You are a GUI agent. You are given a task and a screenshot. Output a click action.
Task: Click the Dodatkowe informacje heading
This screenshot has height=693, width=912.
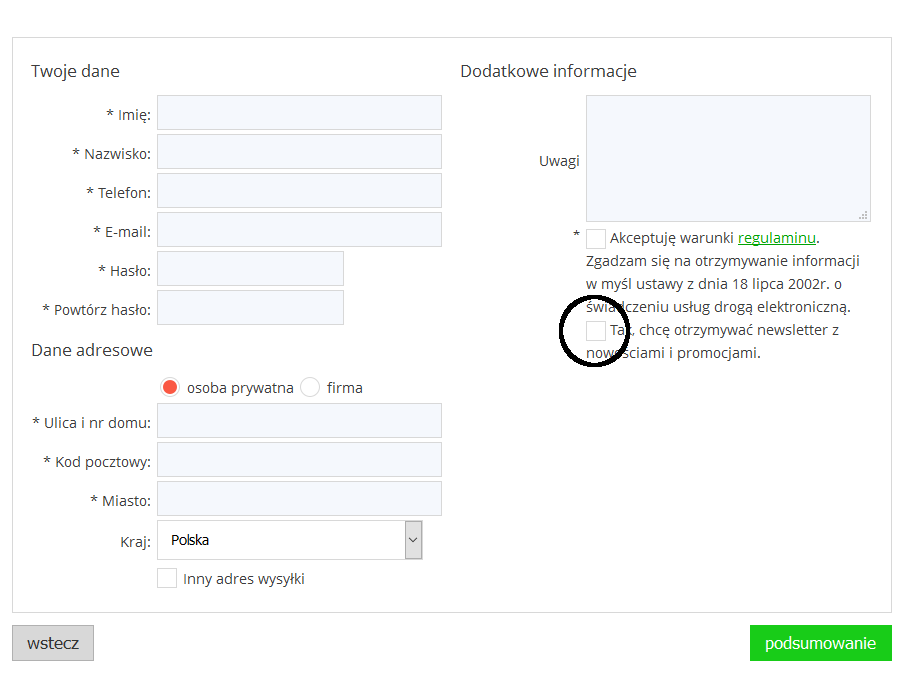coord(548,71)
